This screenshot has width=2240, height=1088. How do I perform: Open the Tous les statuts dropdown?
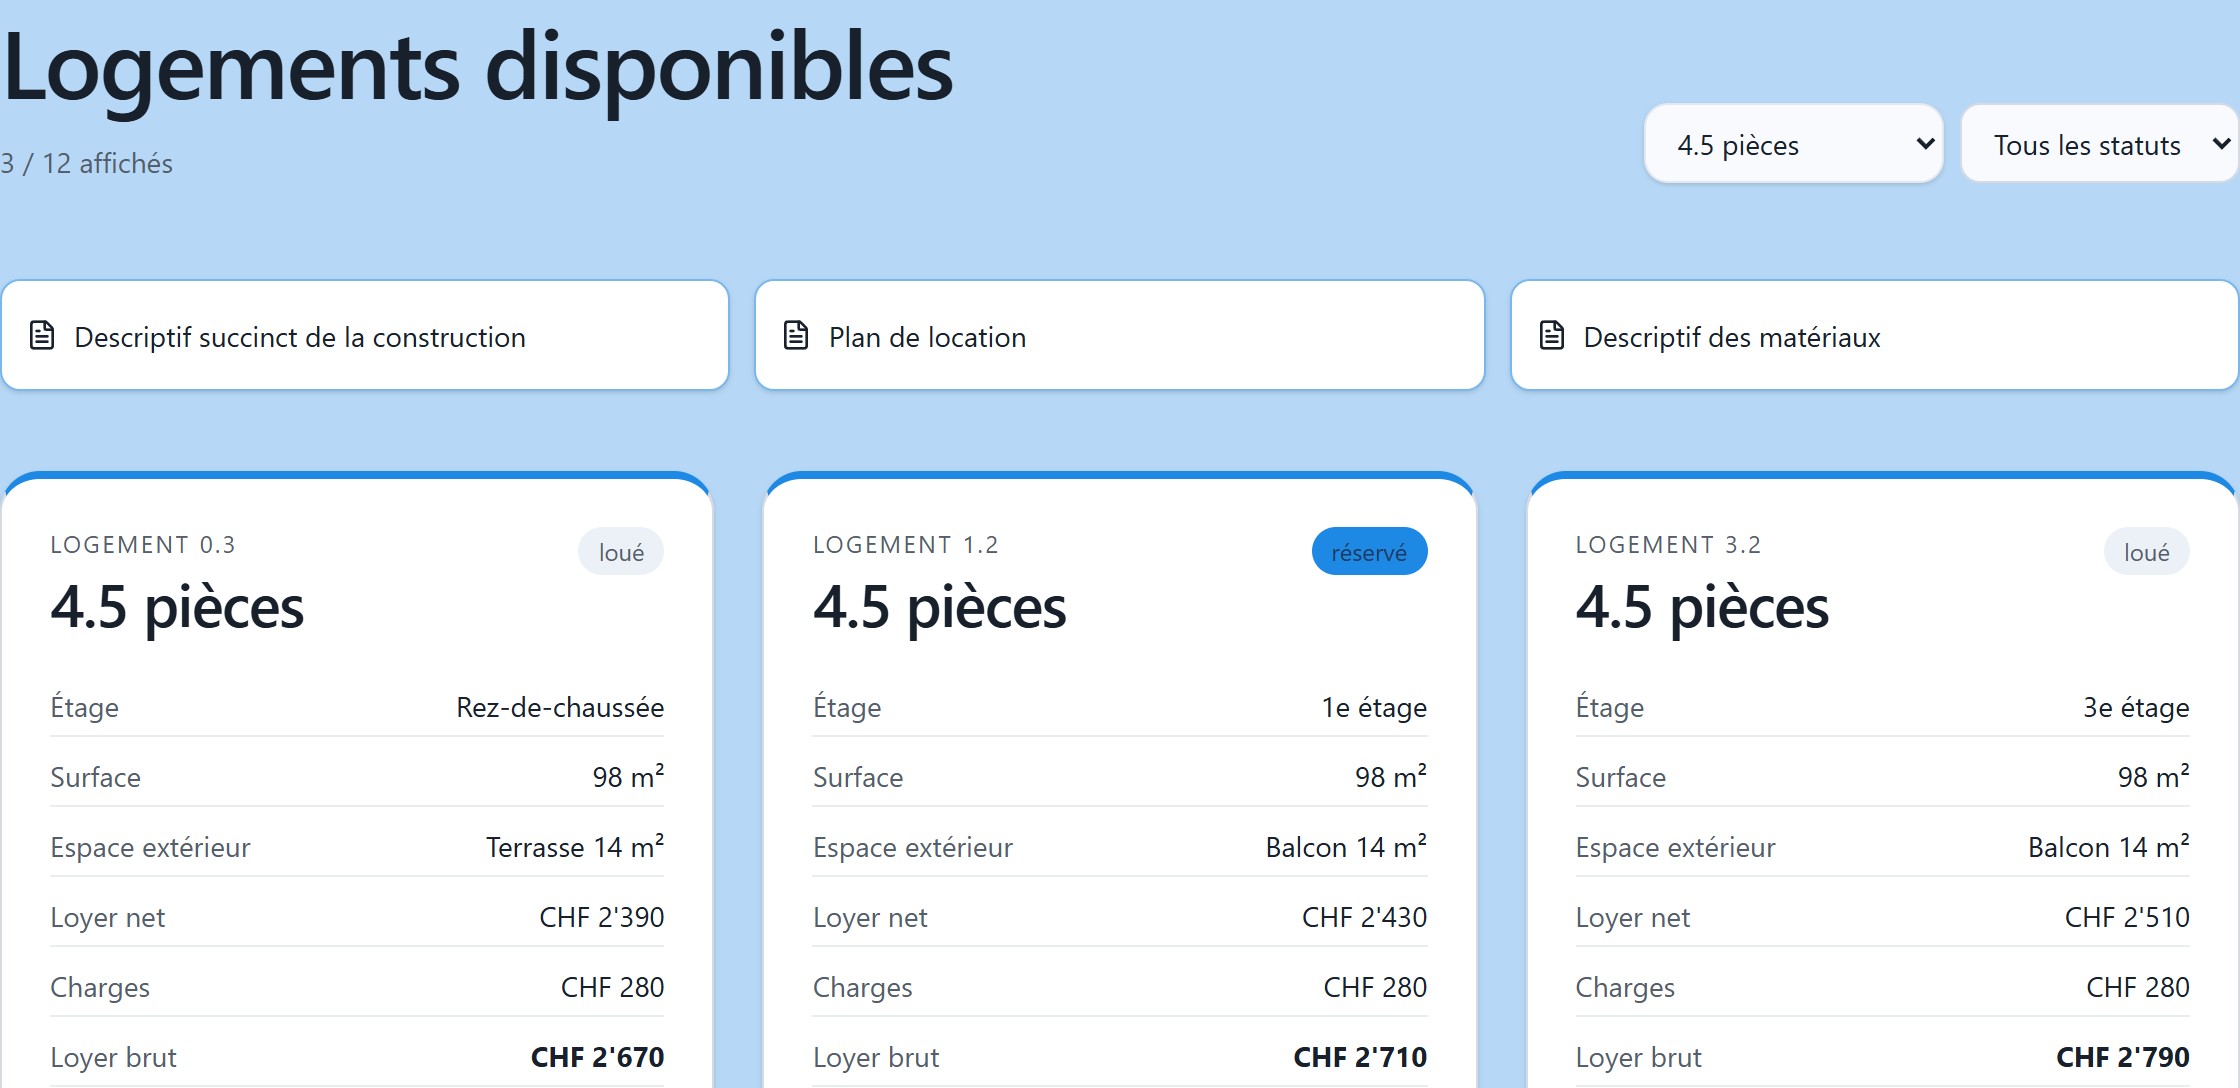[2099, 144]
